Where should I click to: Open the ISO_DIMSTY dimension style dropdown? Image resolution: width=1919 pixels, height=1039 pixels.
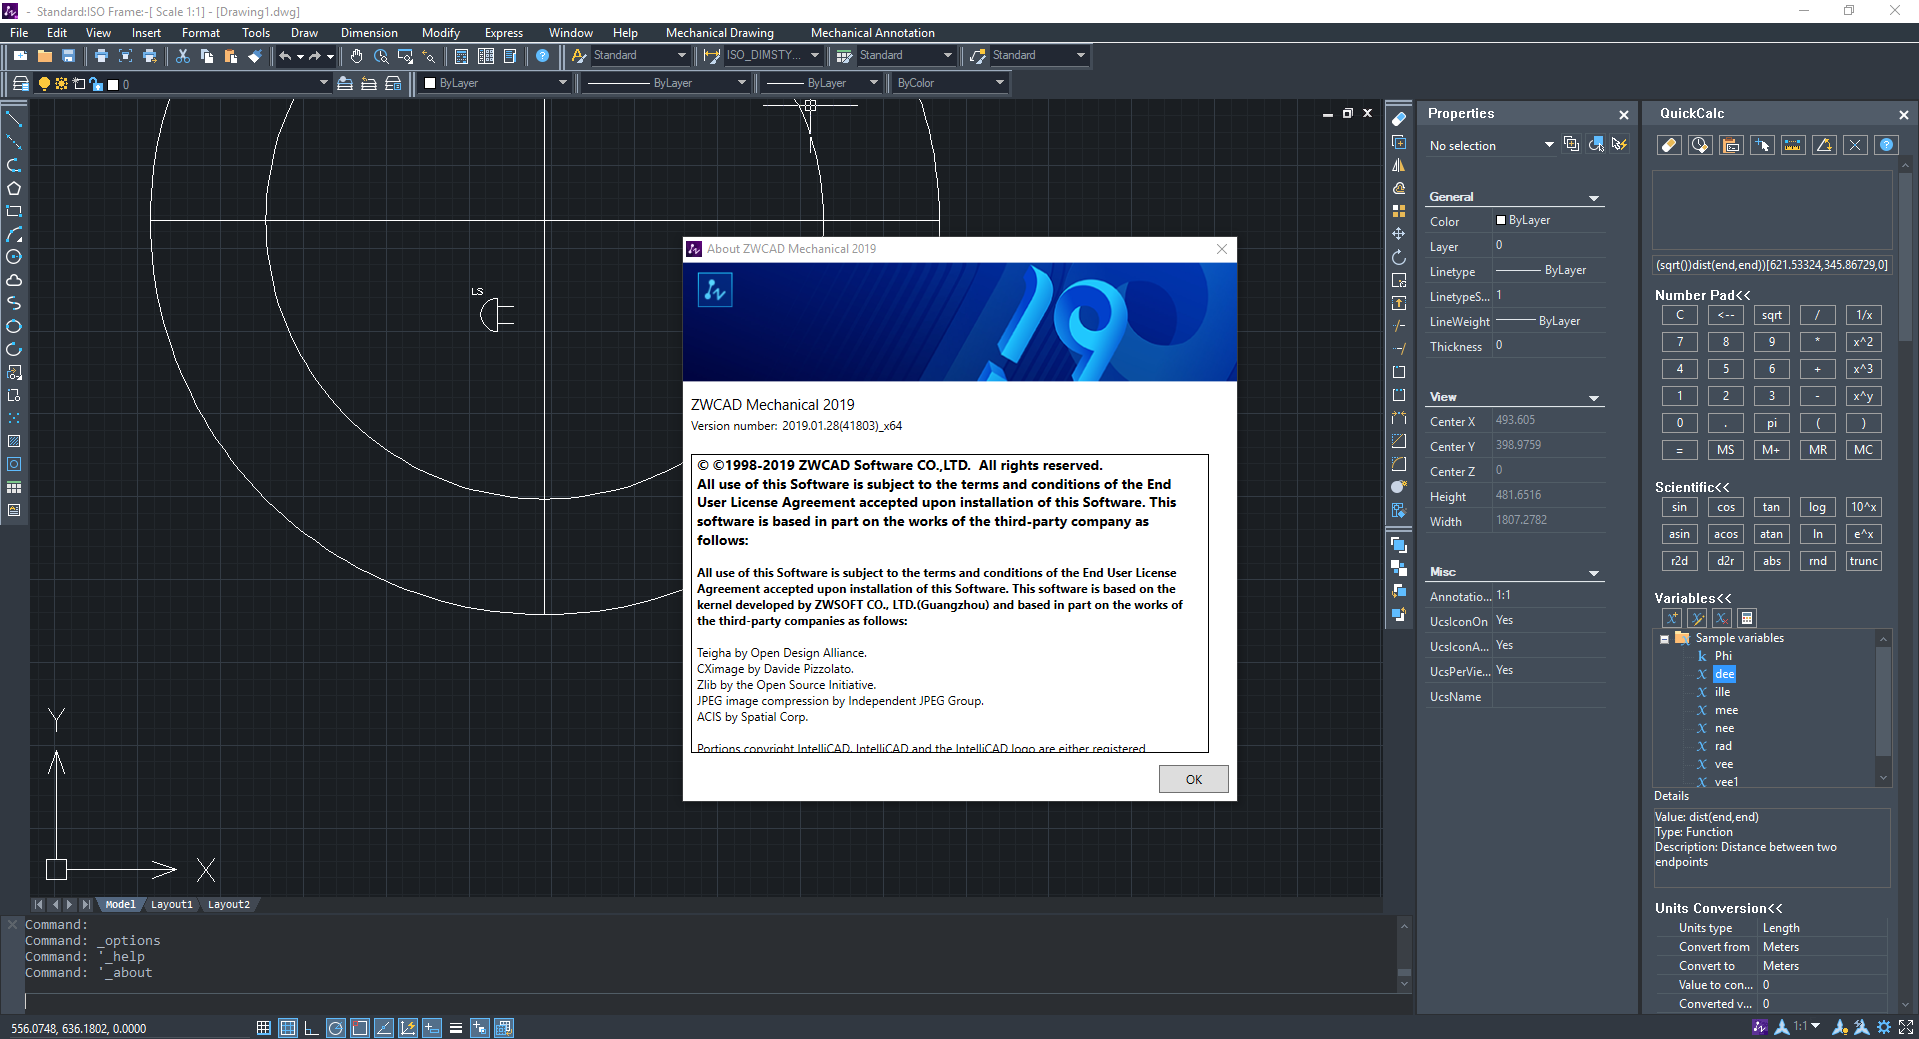(x=772, y=56)
